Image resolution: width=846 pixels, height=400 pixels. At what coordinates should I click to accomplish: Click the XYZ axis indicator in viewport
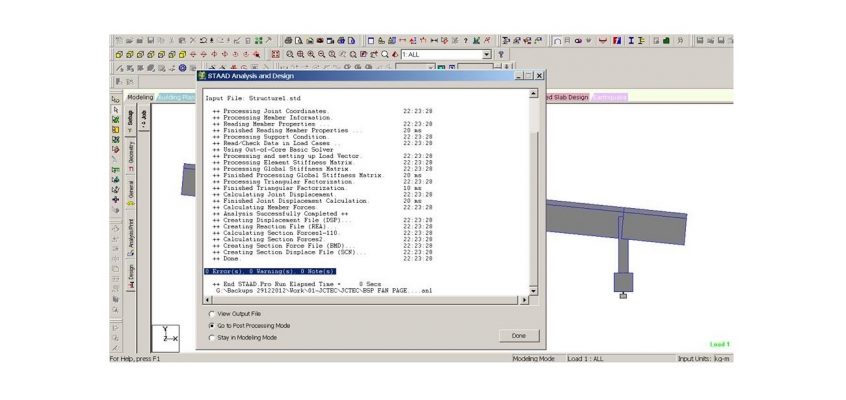(166, 338)
